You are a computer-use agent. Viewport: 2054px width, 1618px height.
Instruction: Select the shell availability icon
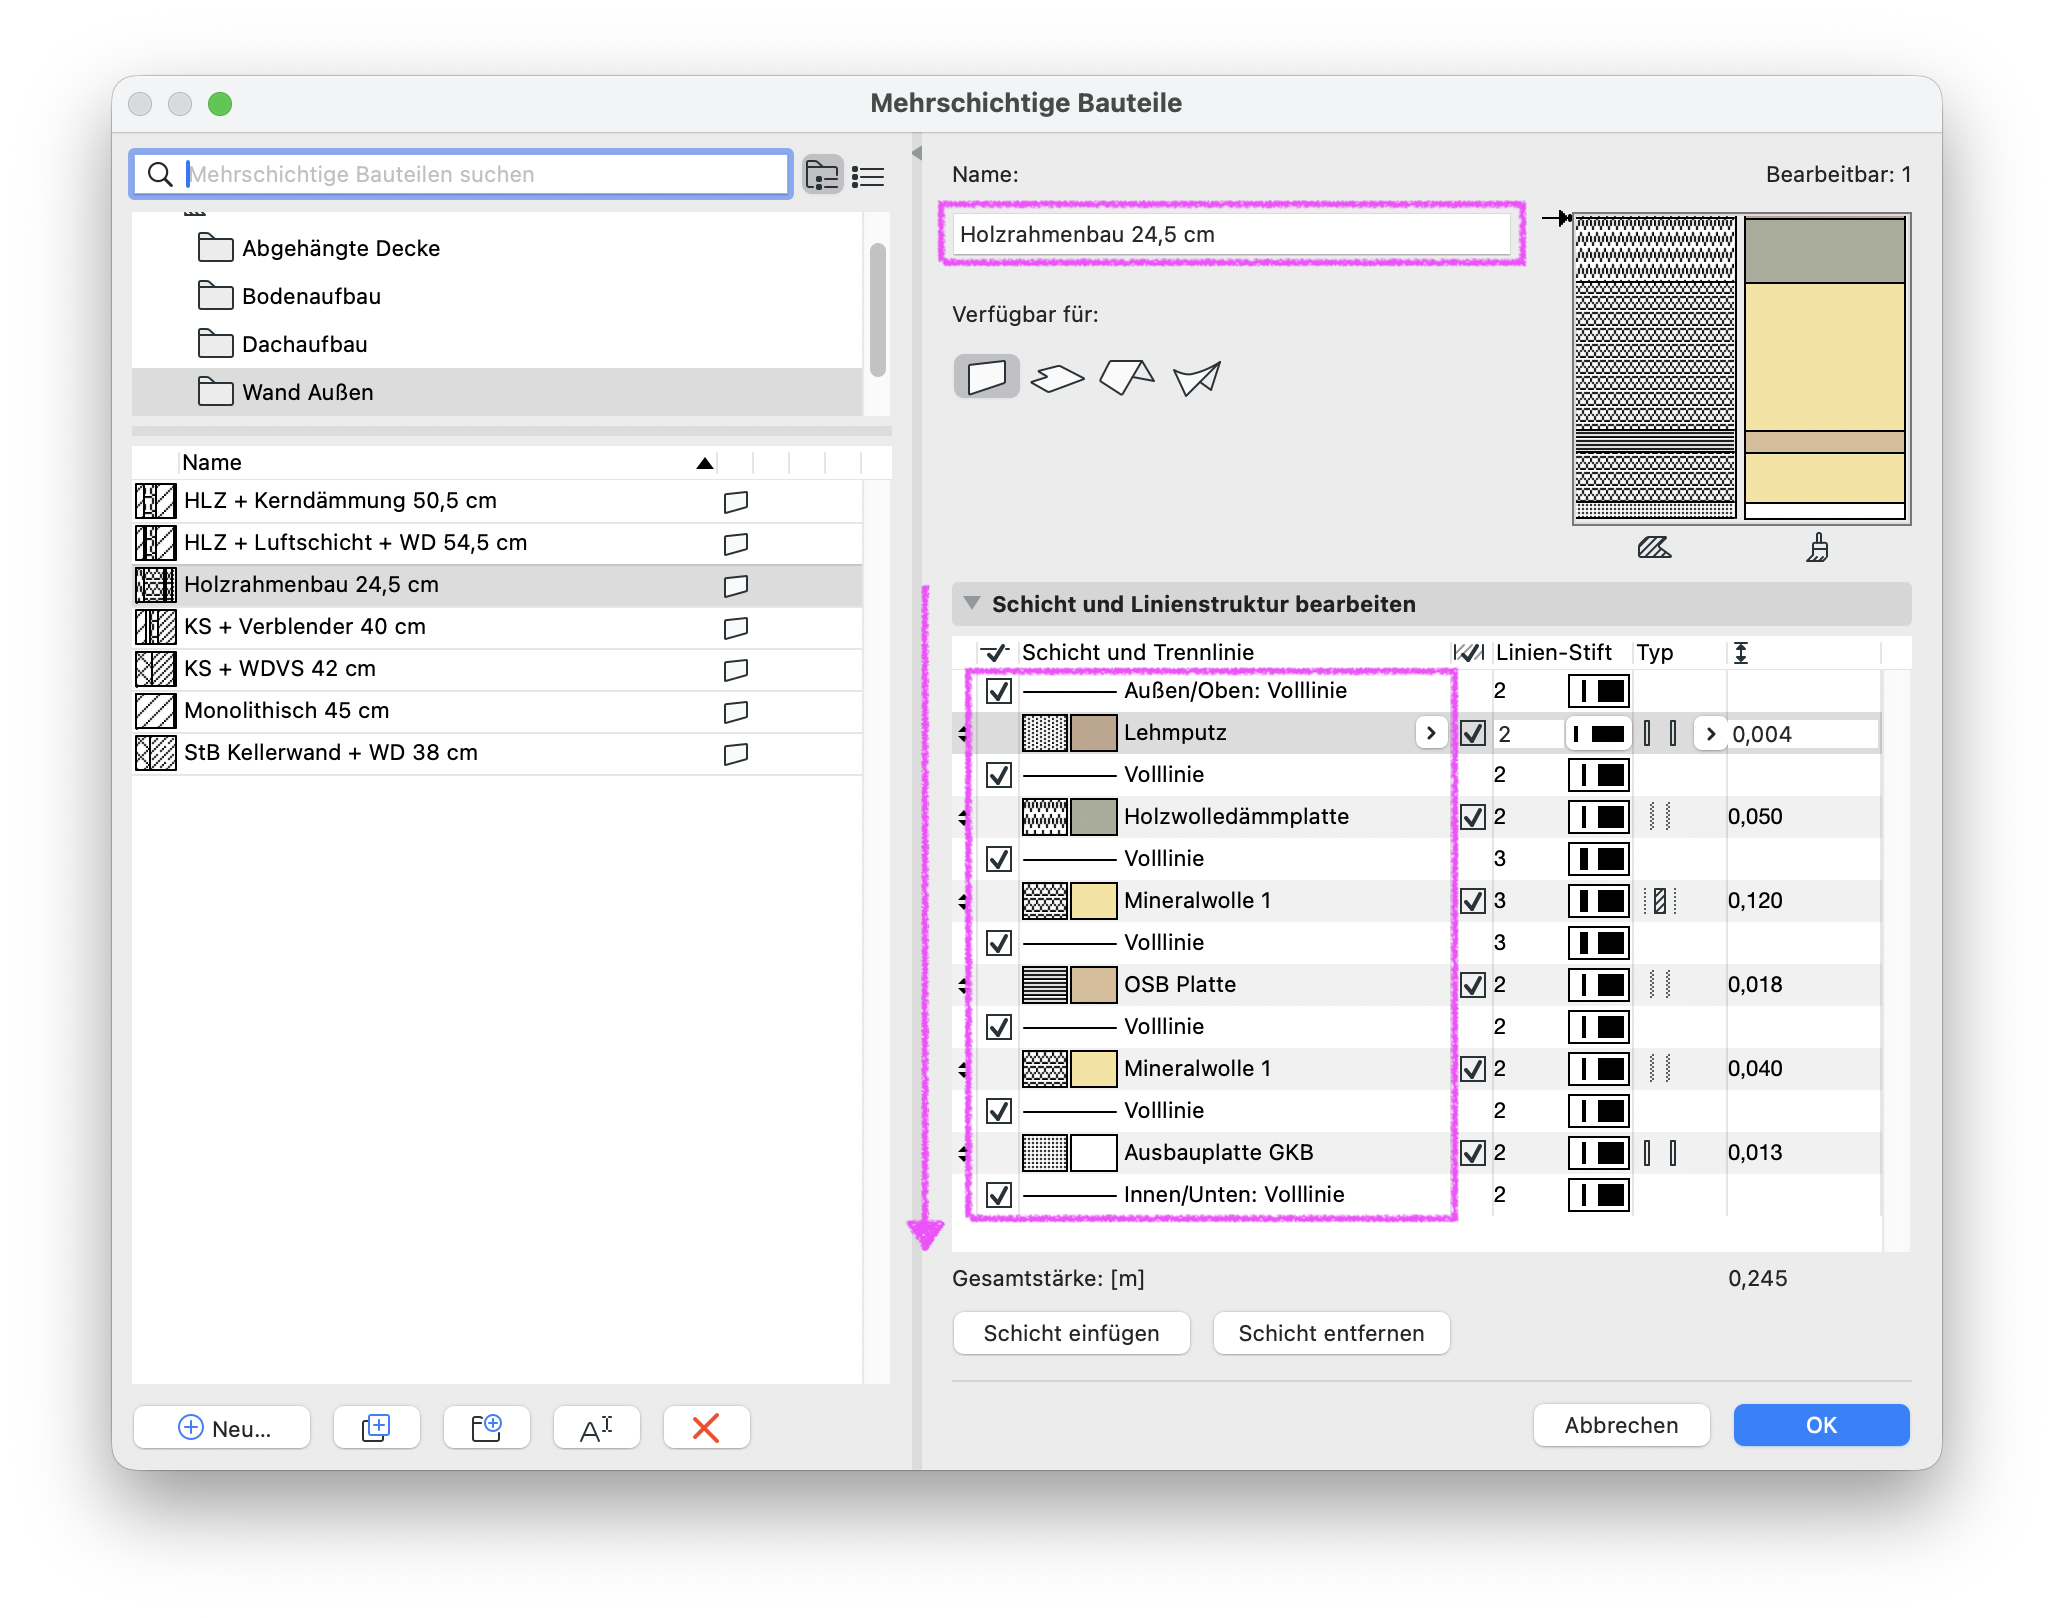pyautogui.click(x=1197, y=378)
